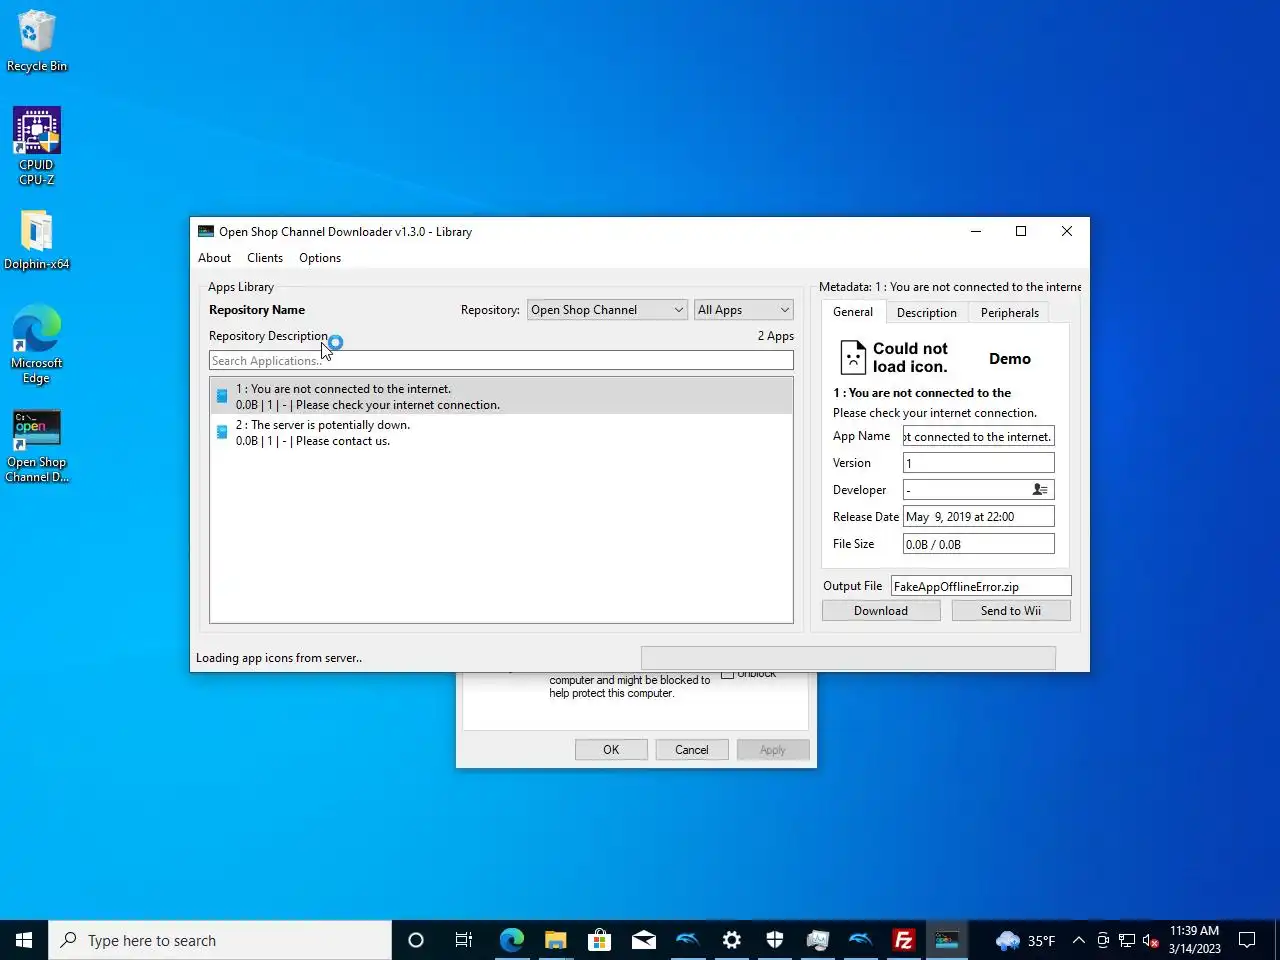This screenshot has height=960, width=1280.
Task: Select the Microsoft Edge desktop shortcut
Action: (37, 344)
